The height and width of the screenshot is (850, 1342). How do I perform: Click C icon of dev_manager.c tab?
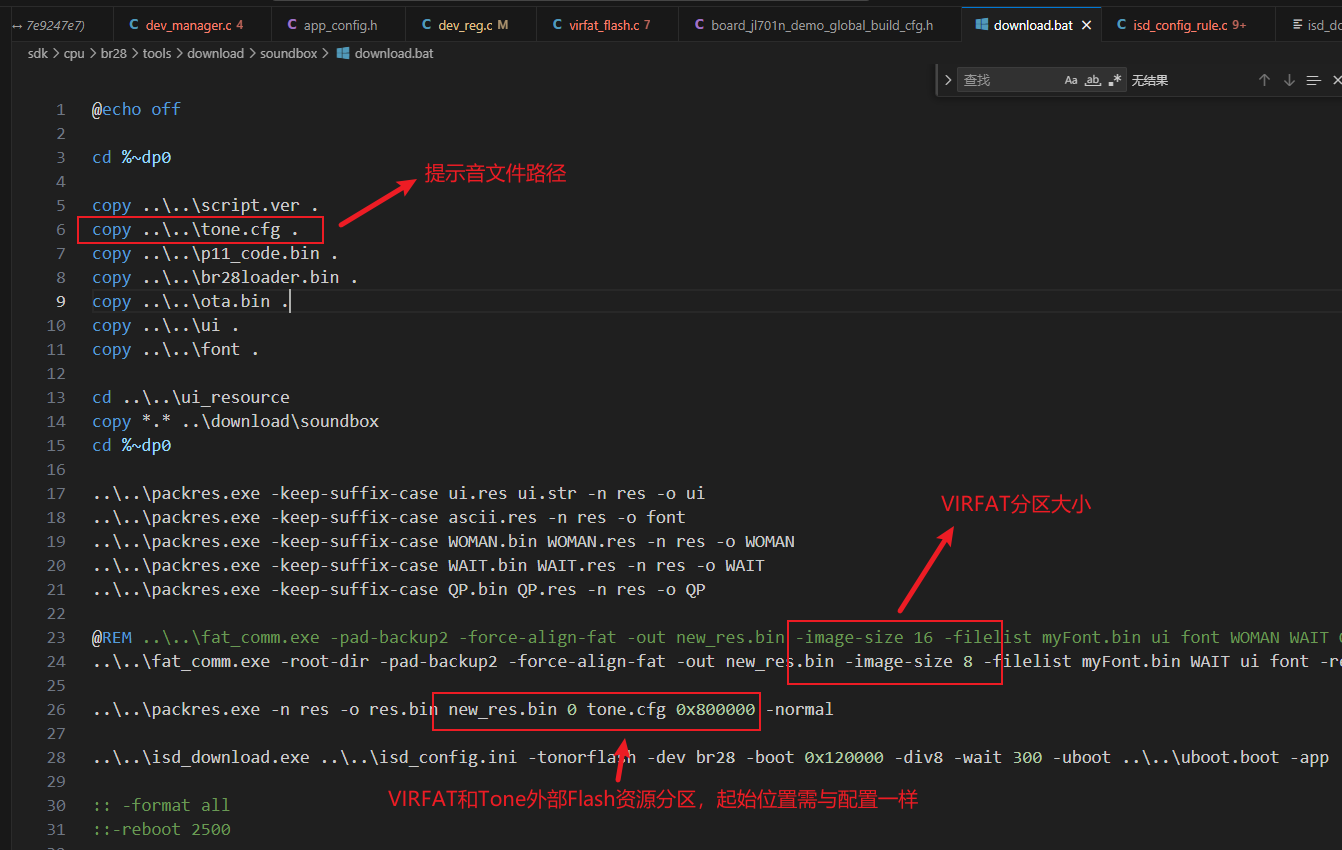click(134, 25)
